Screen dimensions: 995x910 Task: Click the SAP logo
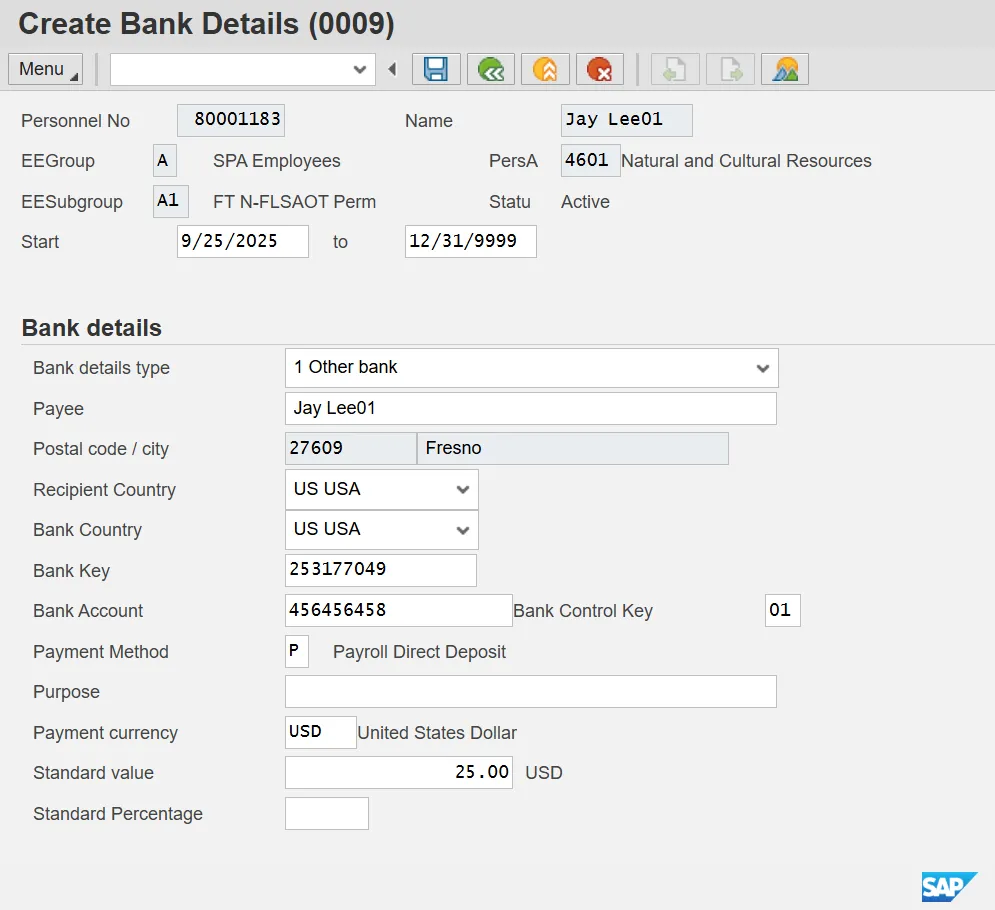point(949,887)
